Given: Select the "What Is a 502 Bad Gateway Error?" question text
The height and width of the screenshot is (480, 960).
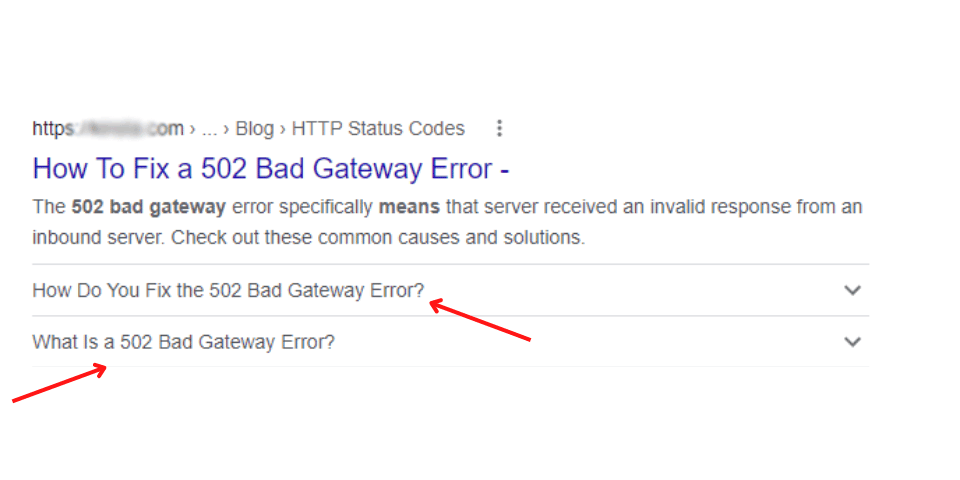Looking at the screenshot, I should pos(184,342).
